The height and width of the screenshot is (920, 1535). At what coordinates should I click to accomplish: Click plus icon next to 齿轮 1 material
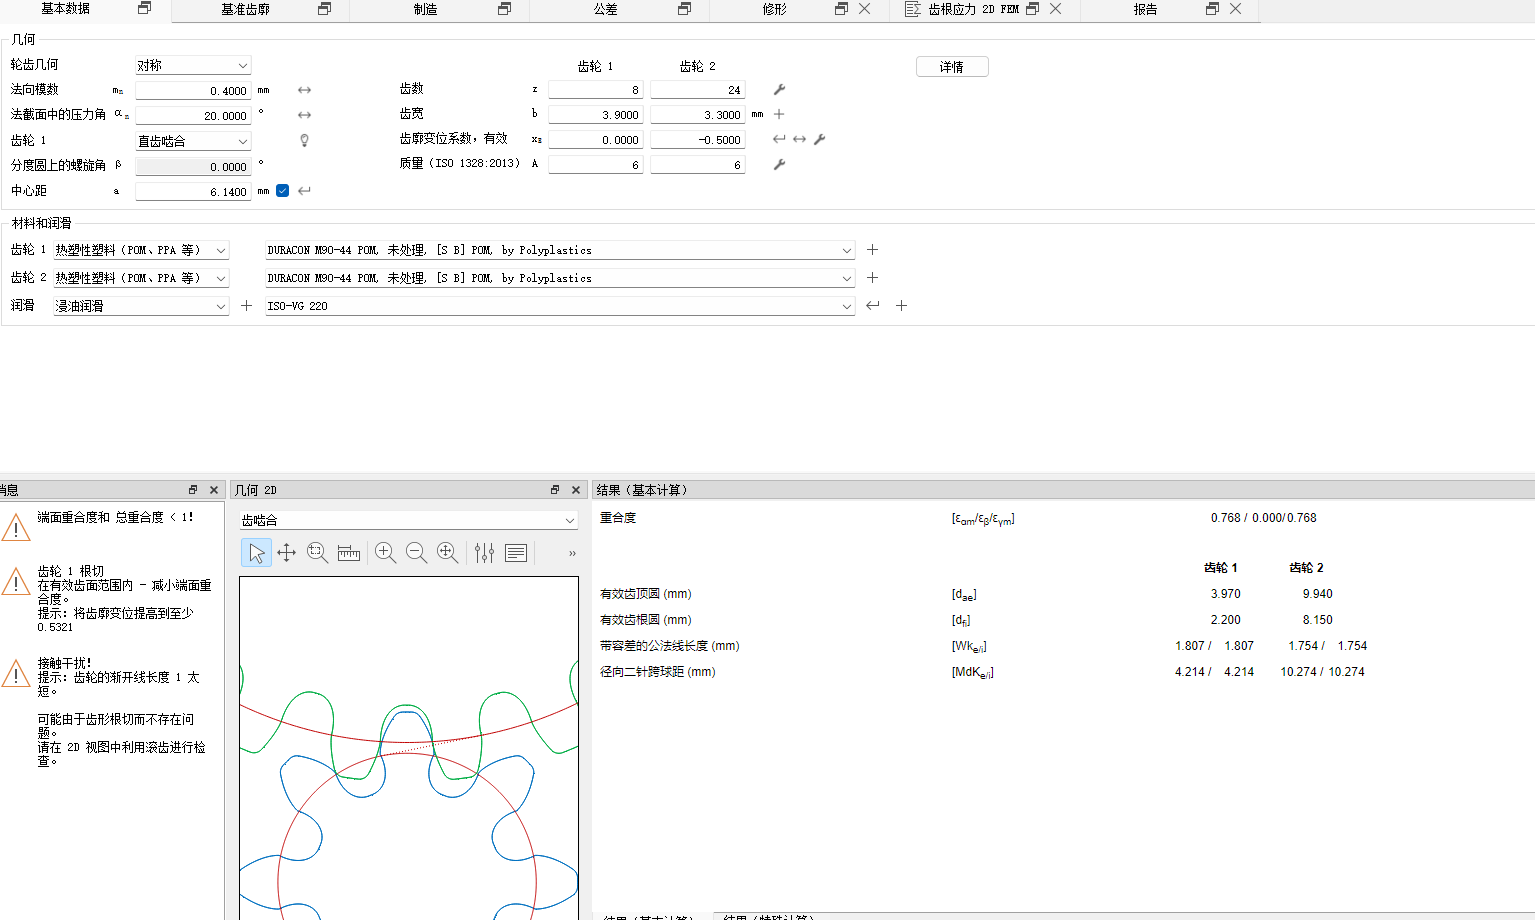click(x=872, y=250)
